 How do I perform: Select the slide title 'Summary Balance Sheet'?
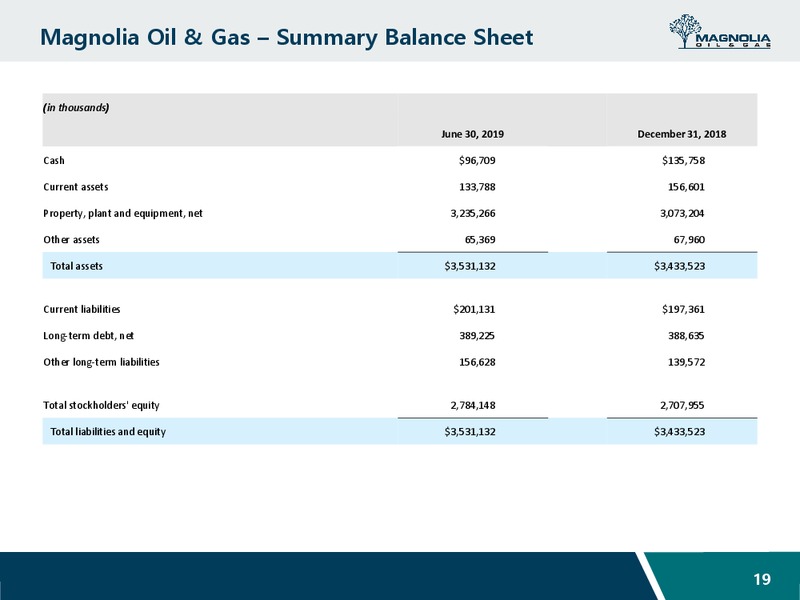[x=405, y=38]
